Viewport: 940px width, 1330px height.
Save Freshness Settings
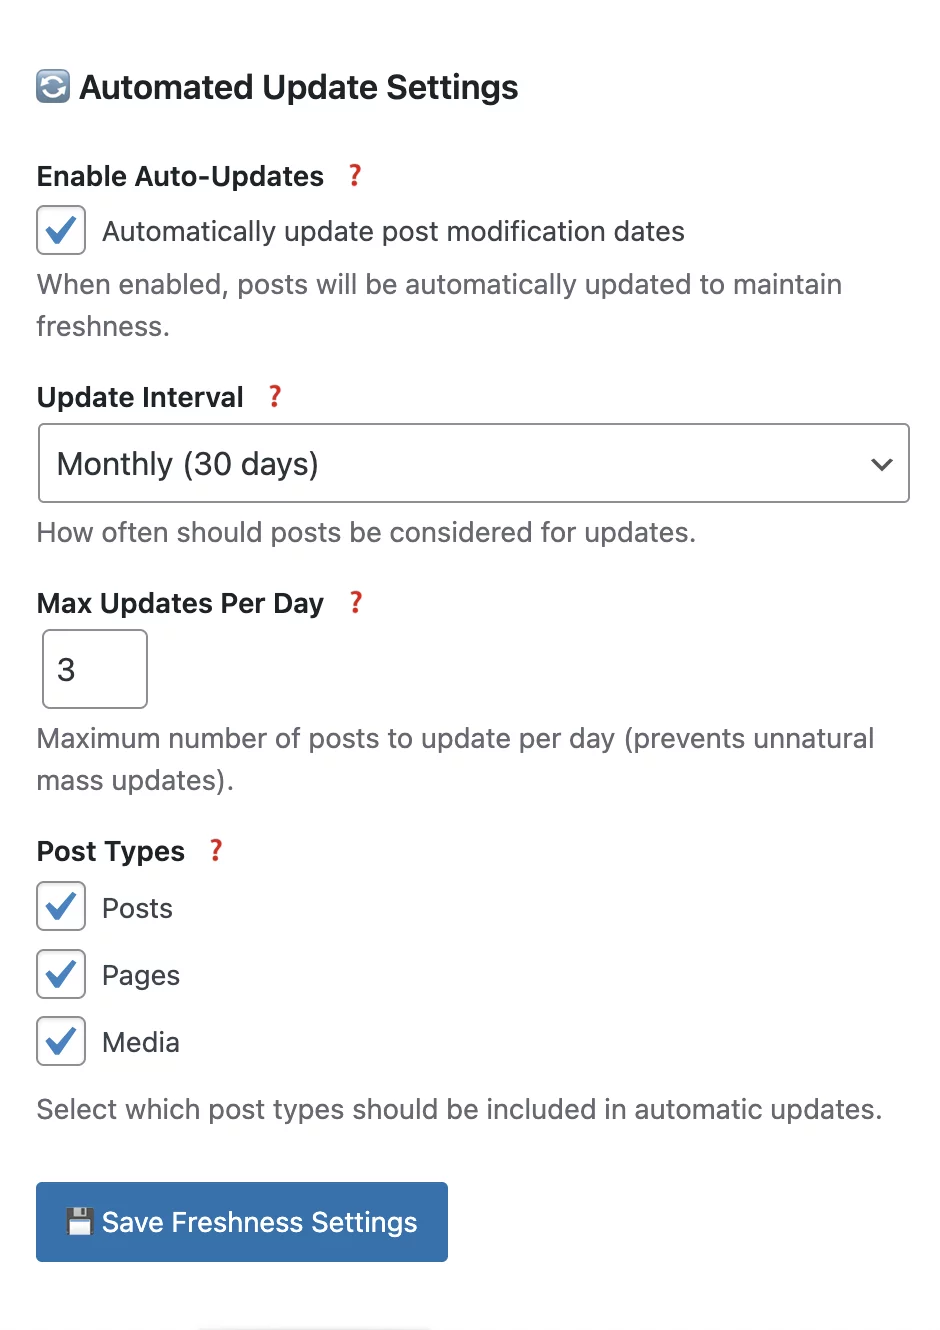[242, 1222]
